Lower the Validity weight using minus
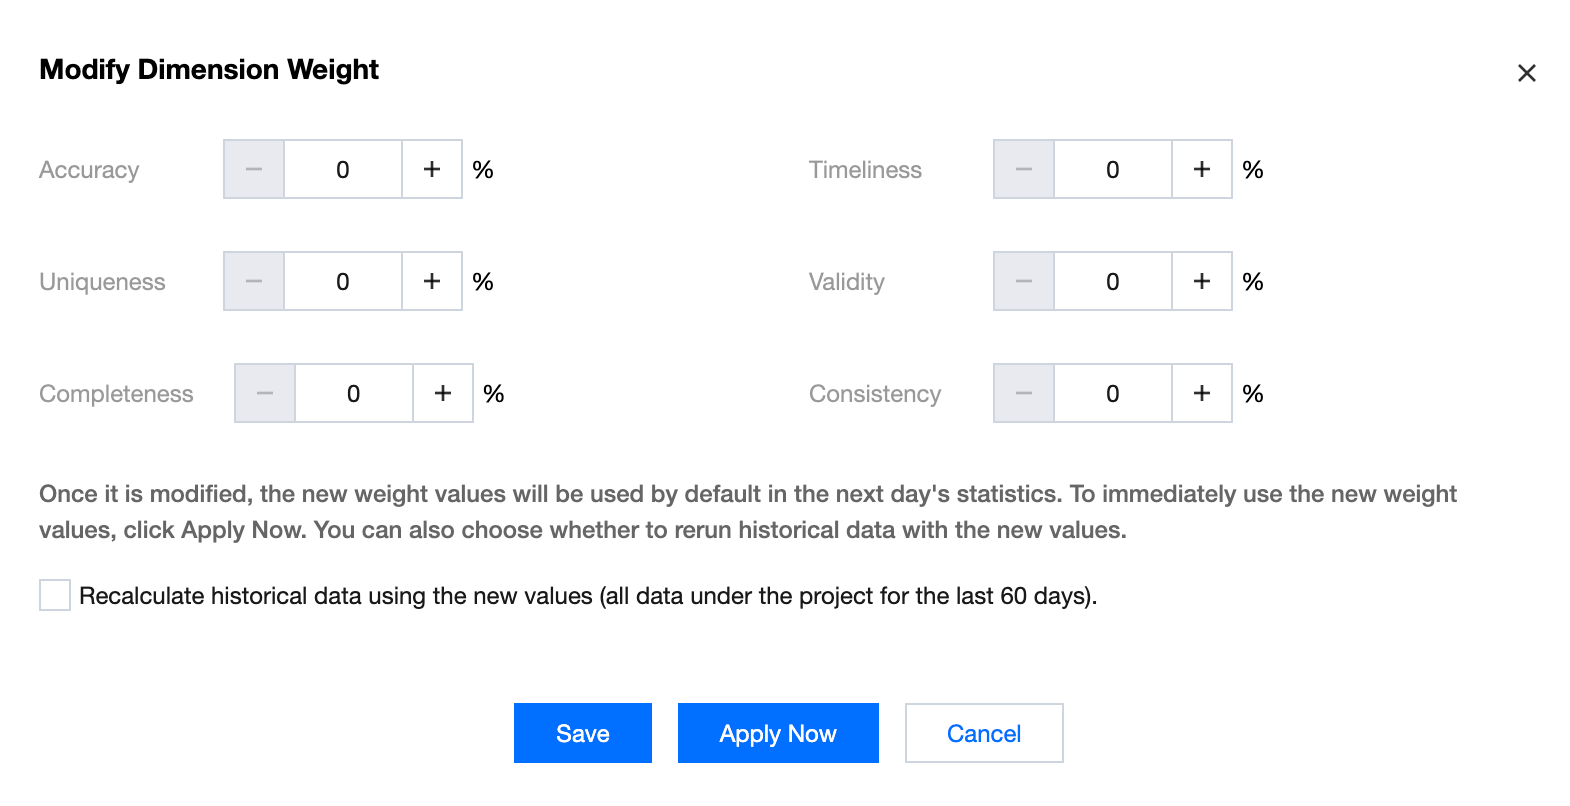Viewport: 1570px width, 806px height. 1024,282
